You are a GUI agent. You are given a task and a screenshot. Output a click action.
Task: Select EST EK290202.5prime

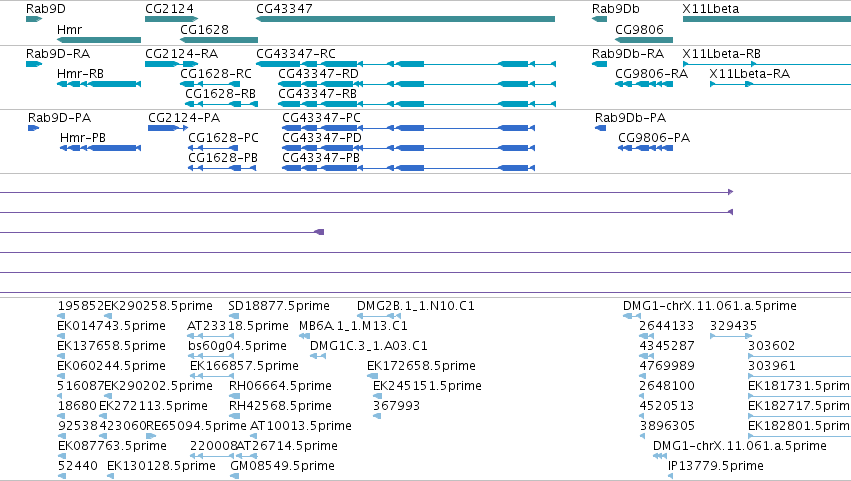click(158, 387)
